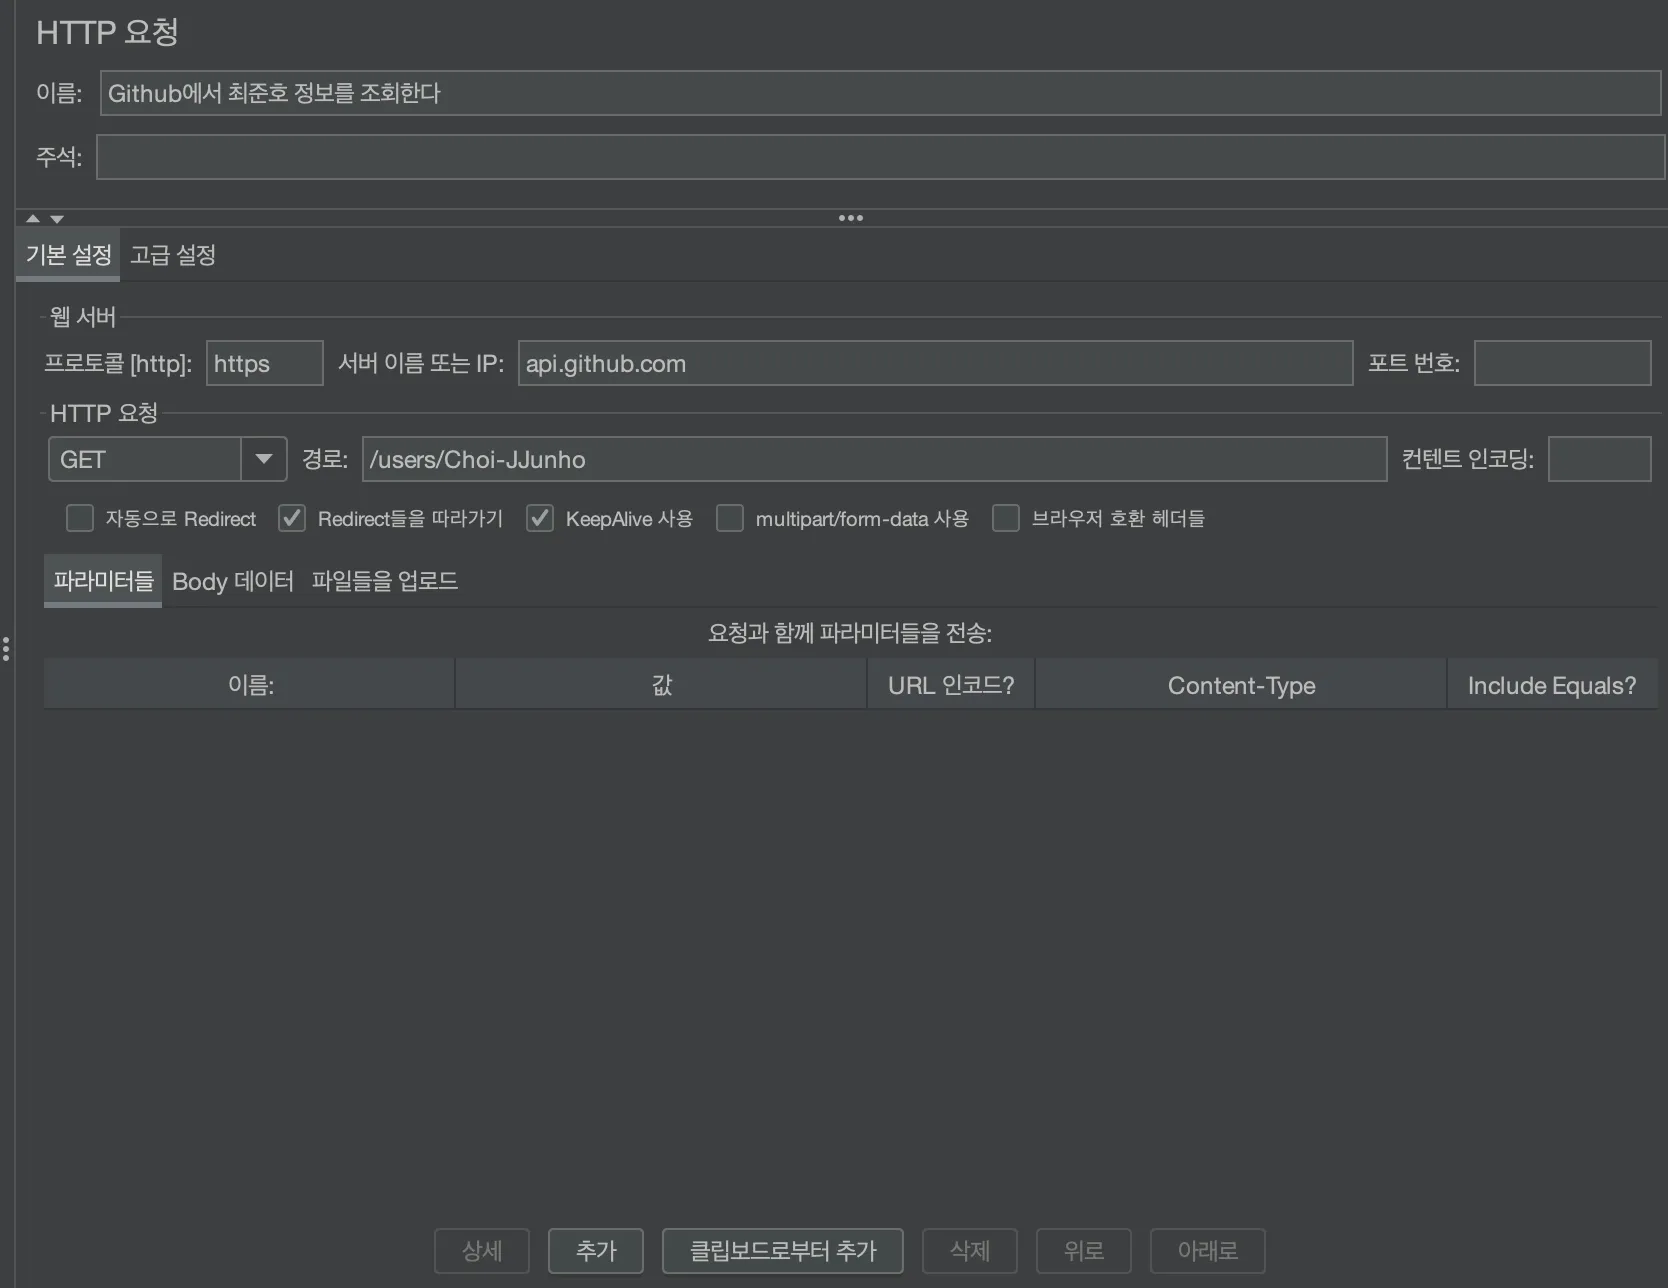Uncheck the Redirect들을 따라가기 checkbox
Viewport: 1668px width, 1288px height.
(x=291, y=518)
